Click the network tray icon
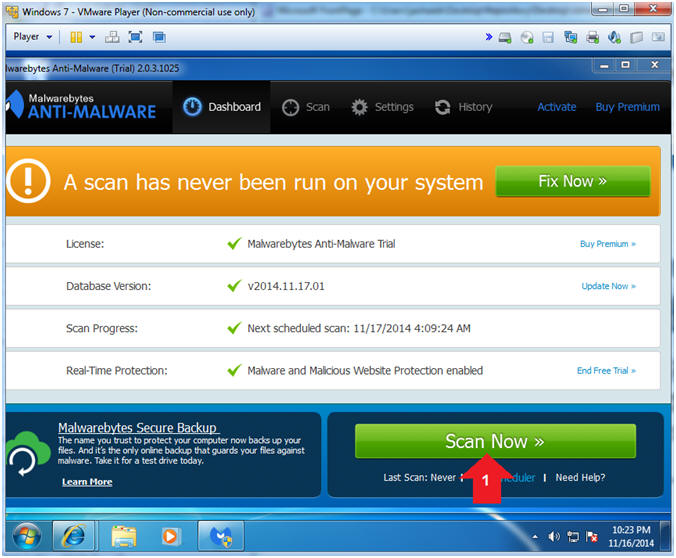Image resolution: width=676 pixels, height=558 pixels. pyautogui.click(x=573, y=536)
